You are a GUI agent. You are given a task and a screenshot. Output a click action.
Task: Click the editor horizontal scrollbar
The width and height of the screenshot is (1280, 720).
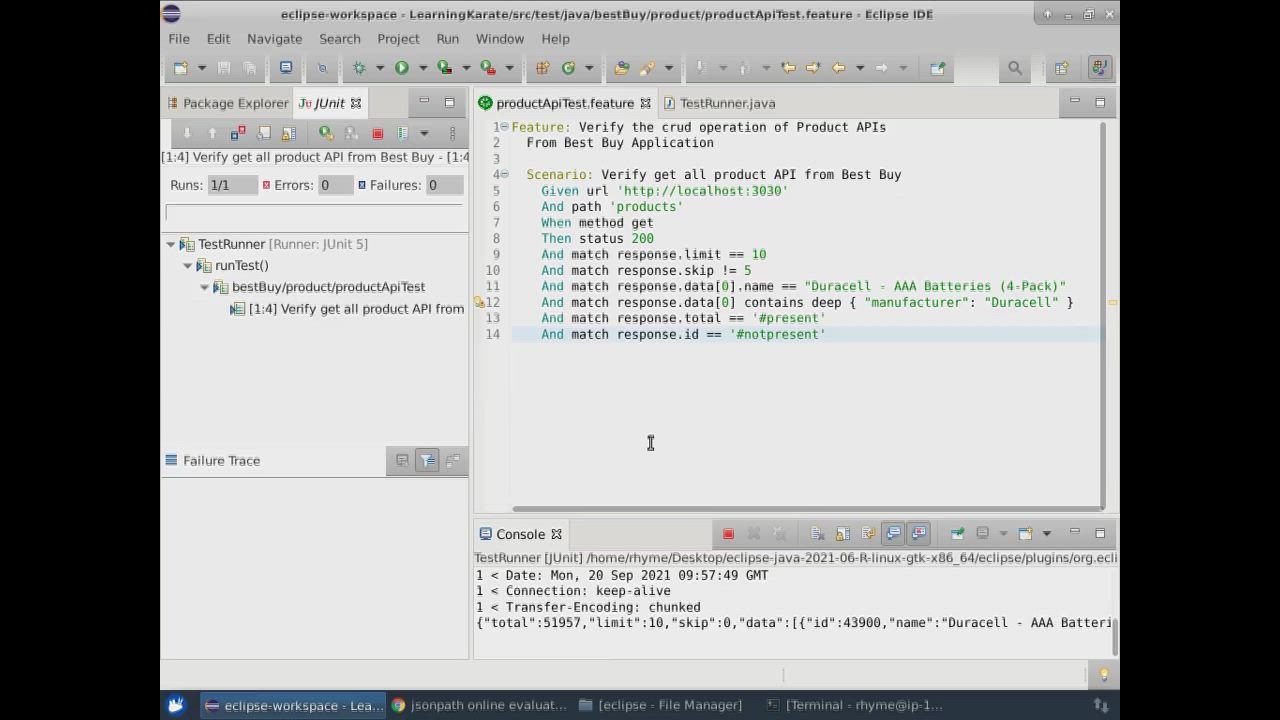click(x=807, y=509)
